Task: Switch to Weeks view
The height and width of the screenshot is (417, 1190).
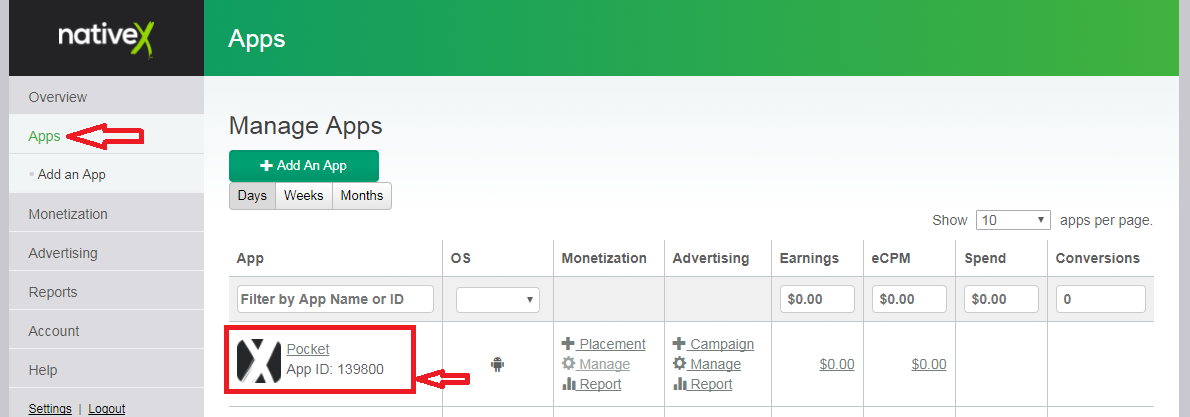Action: click(303, 196)
